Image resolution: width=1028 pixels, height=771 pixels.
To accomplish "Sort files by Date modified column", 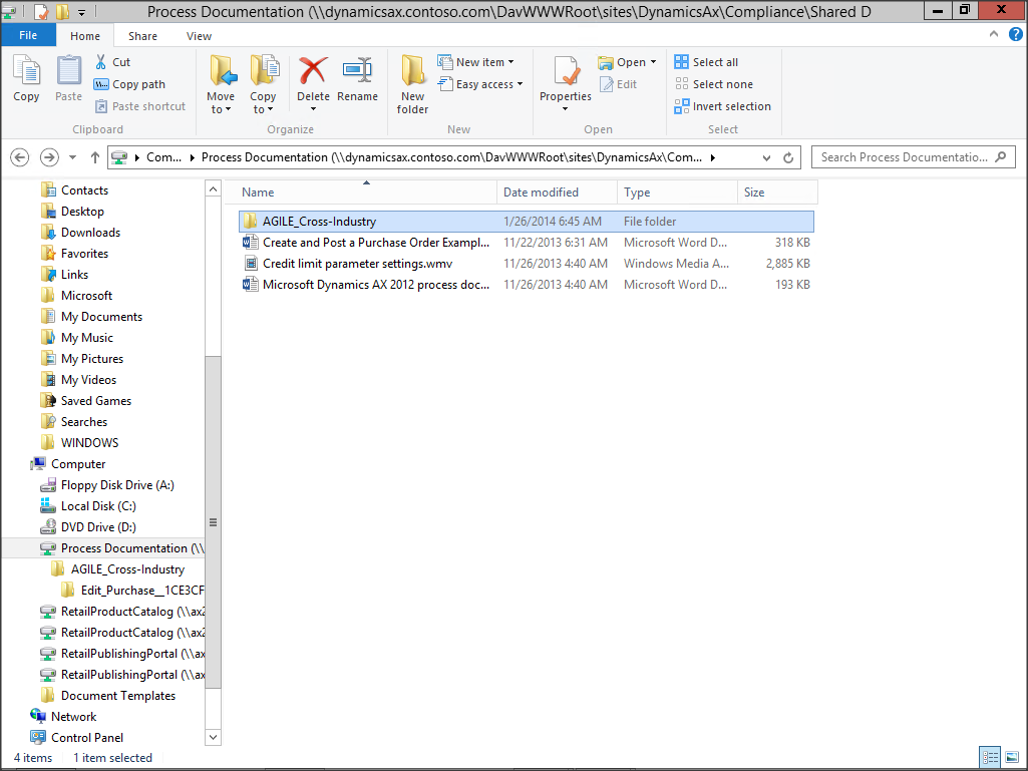I will (541, 192).
